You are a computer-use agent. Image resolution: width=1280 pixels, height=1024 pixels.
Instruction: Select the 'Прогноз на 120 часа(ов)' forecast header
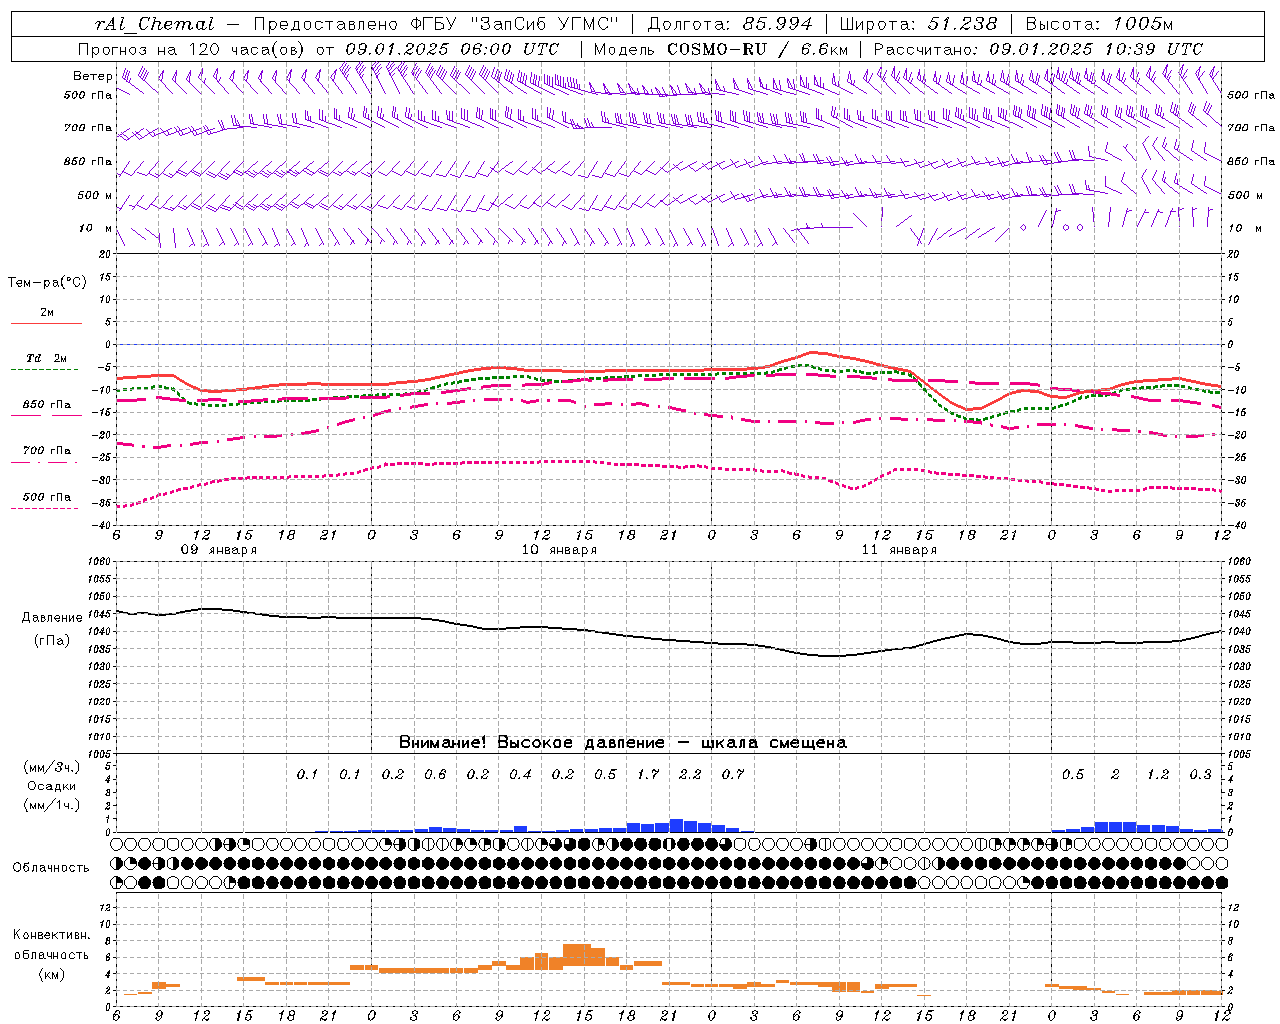pos(192,49)
